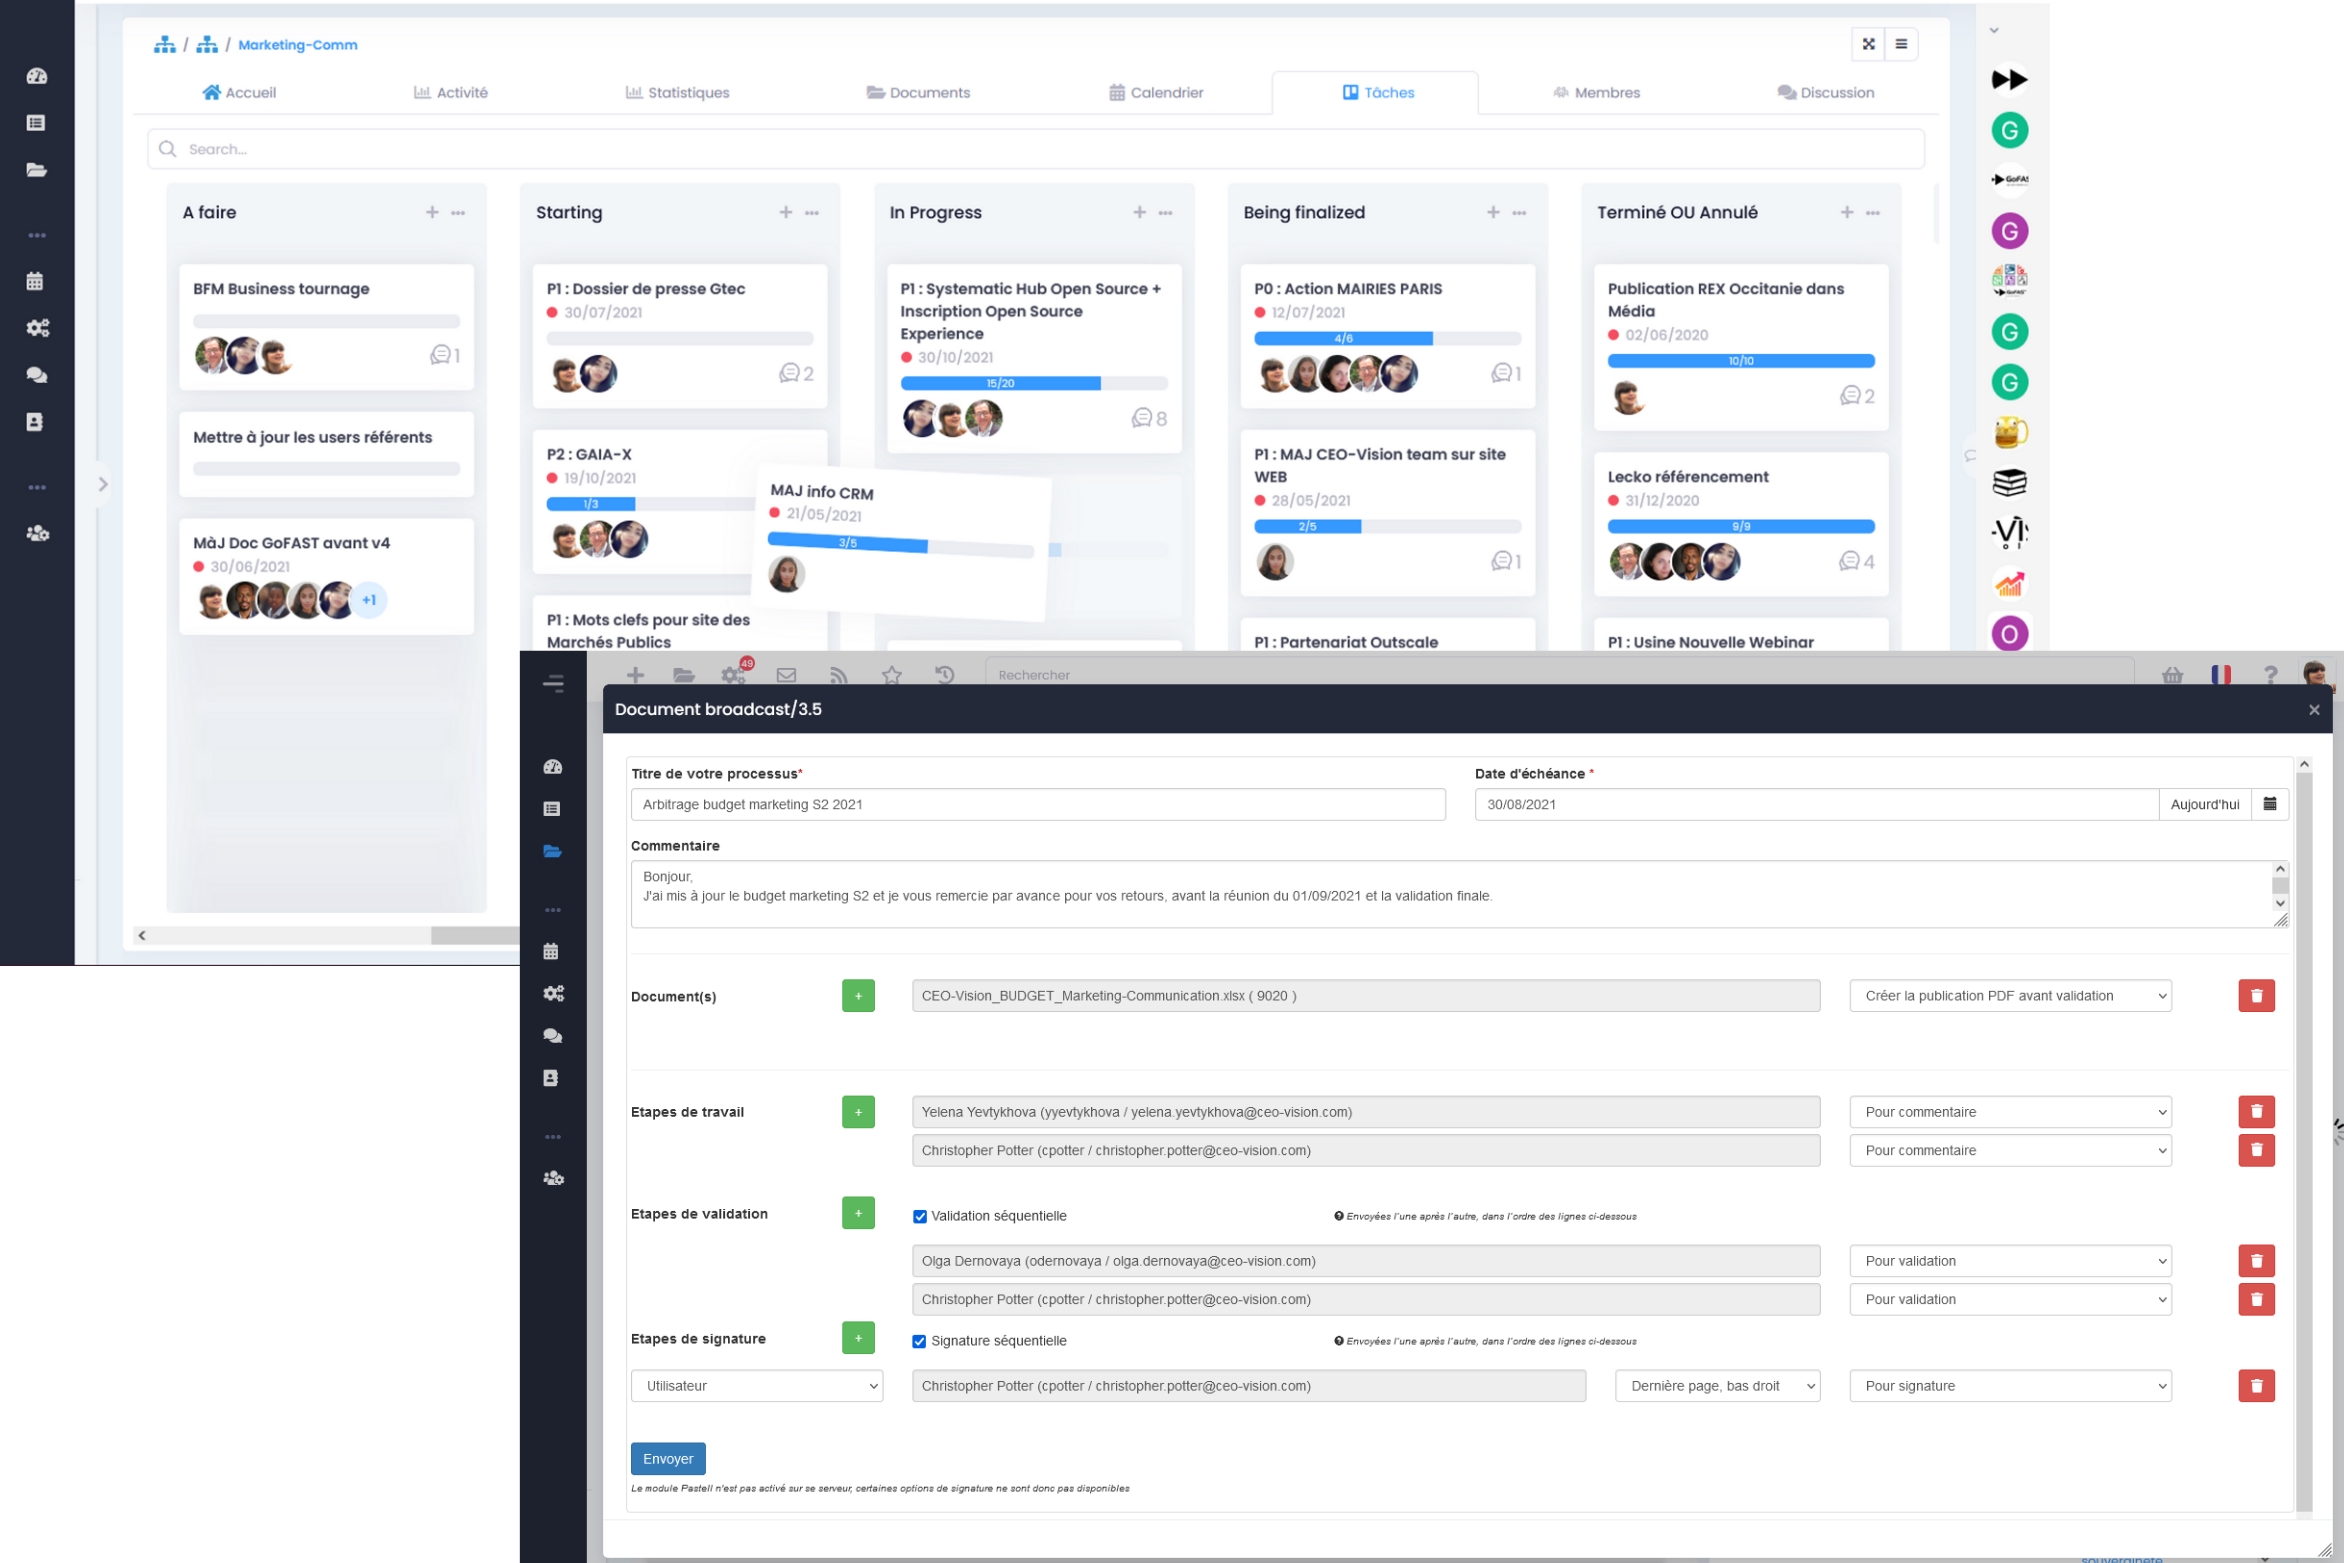Select the blue Documents folder icon in the sidebar
Viewport: 2344px width, 1563px height.
pos(553,851)
